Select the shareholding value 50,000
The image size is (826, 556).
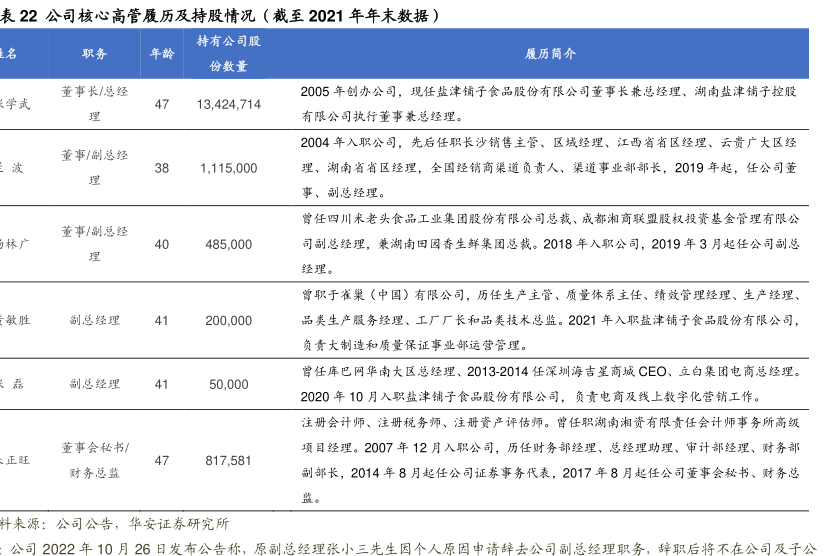[229, 384]
